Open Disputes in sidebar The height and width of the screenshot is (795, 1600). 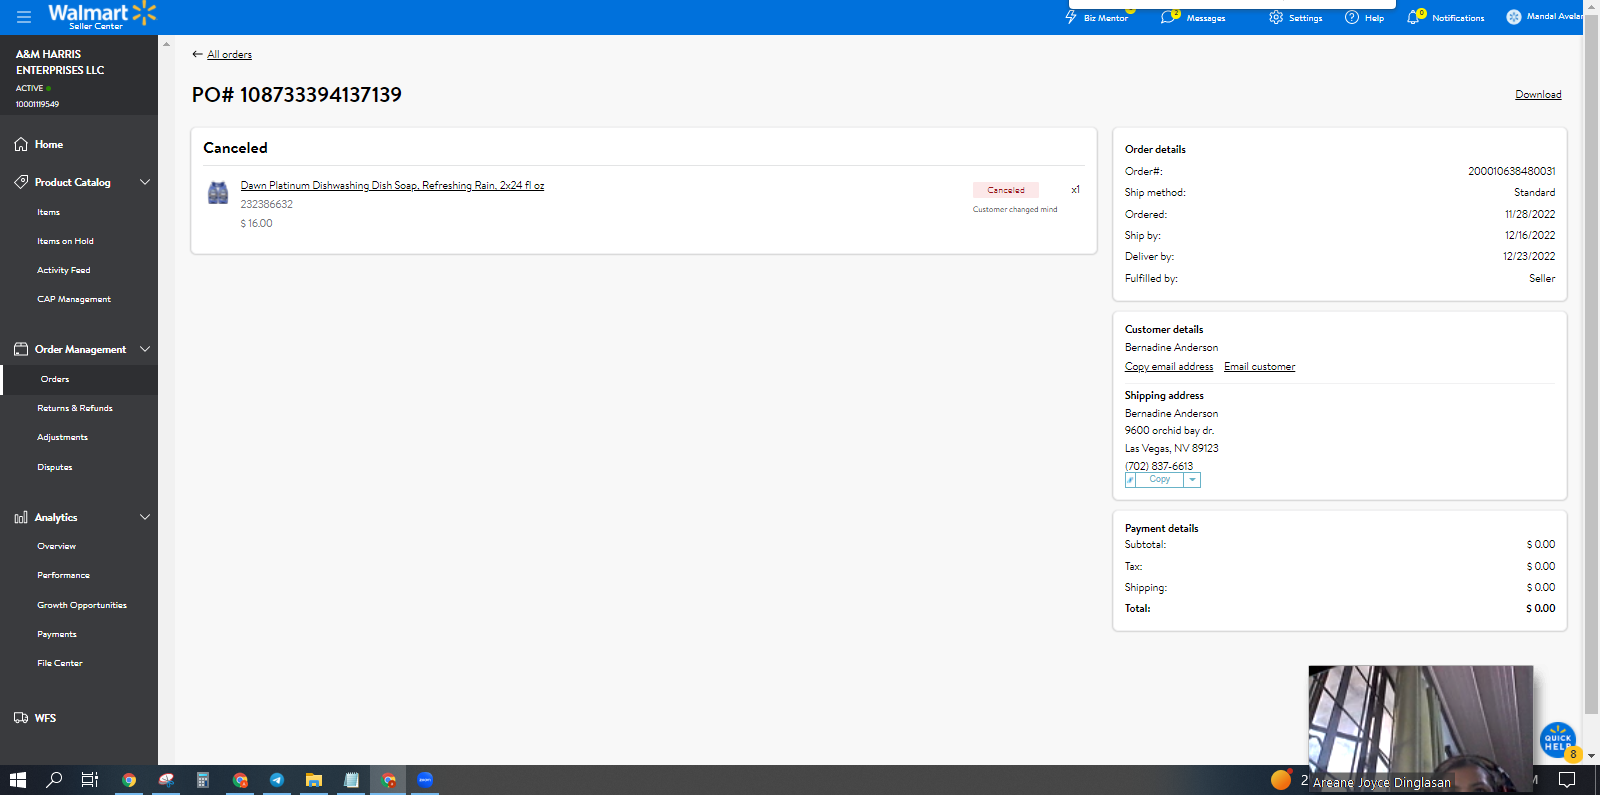click(55, 468)
